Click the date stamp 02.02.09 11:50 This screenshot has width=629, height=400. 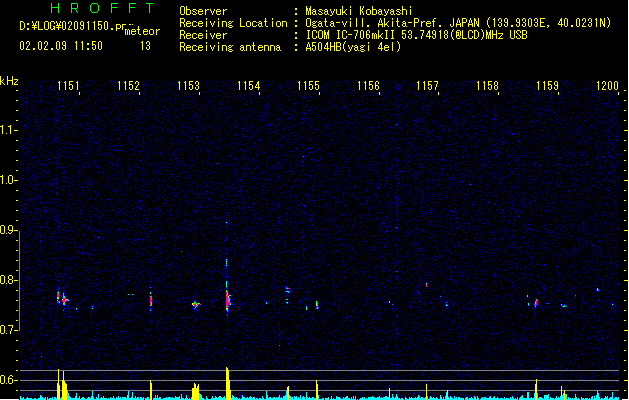click(x=61, y=46)
